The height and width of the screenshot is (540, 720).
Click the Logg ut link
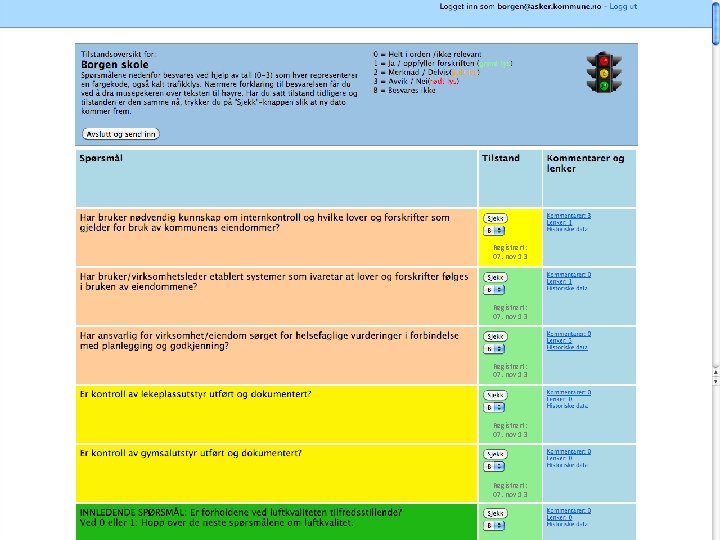623,6
